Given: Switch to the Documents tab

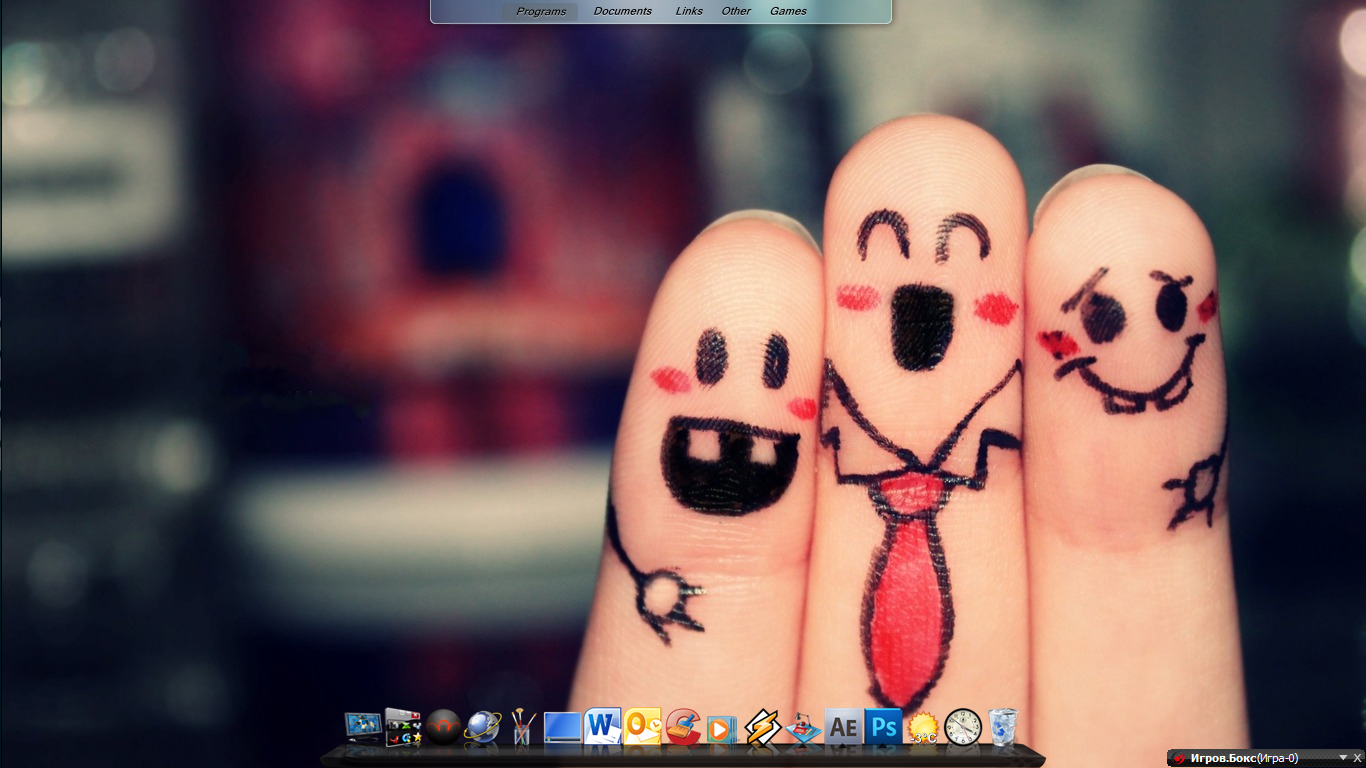Looking at the screenshot, I should (622, 11).
